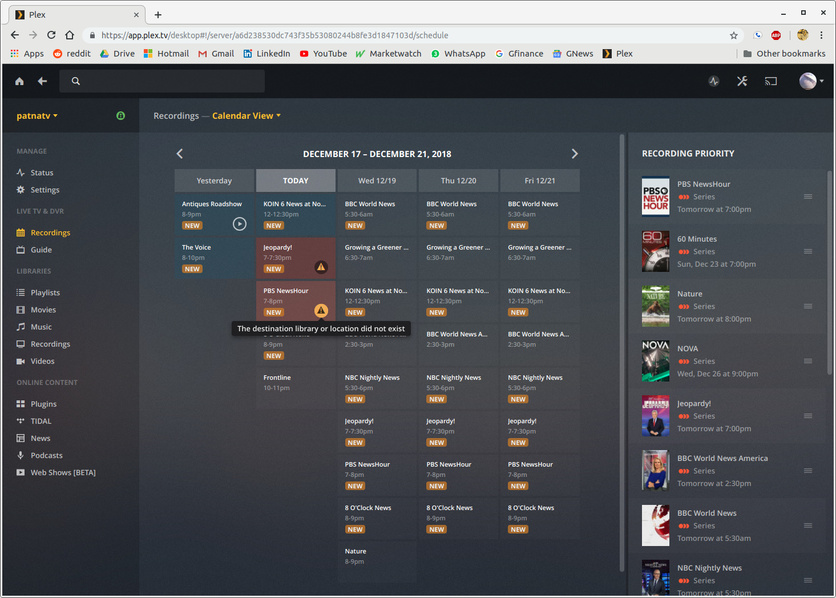Open the YouTube bookmark
Viewport: 836px width, 598px height.
[x=323, y=53]
